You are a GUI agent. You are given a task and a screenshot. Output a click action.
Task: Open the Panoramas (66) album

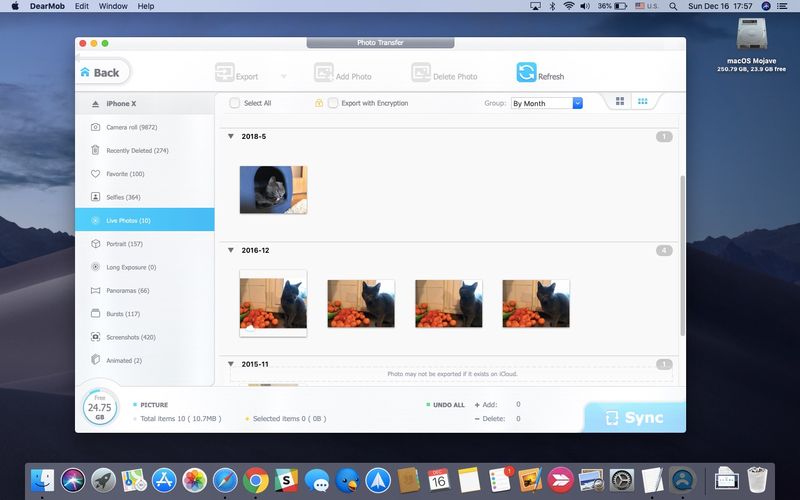point(145,290)
